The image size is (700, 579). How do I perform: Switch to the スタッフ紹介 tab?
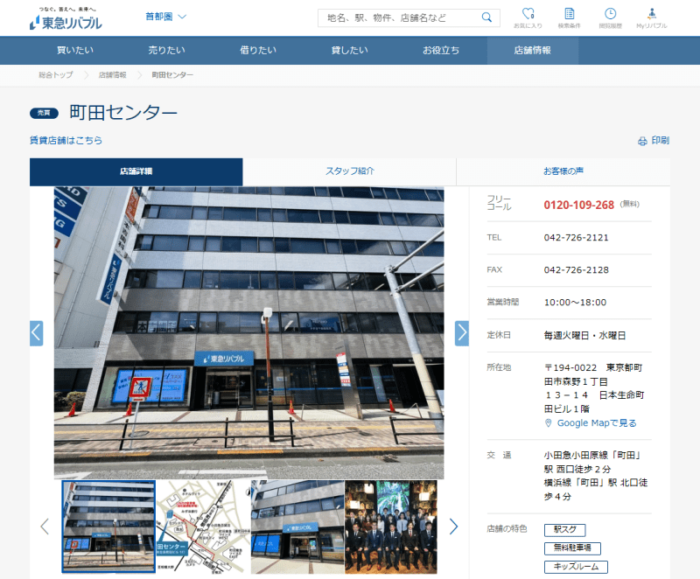(350, 171)
